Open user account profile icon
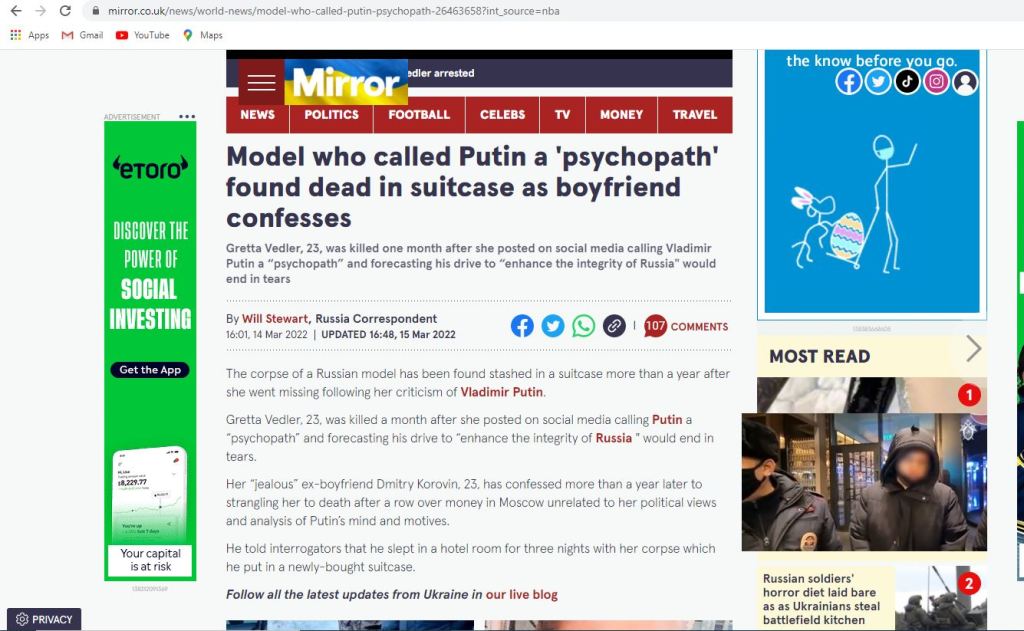Screen dimensions: 1024x631 [x=965, y=82]
